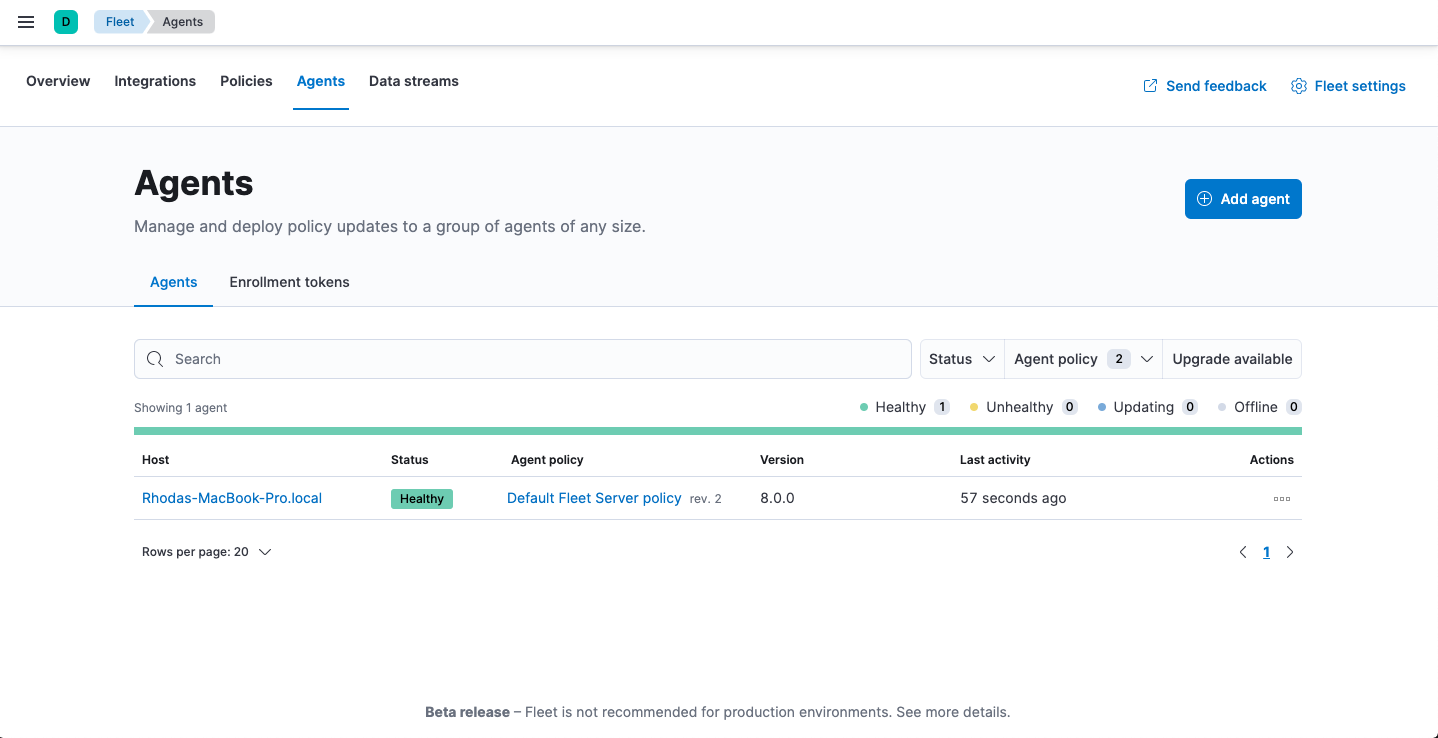Open agent details for Rhodas-MacBook-Pro.local
1438x738 pixels.
click(231, 497)
